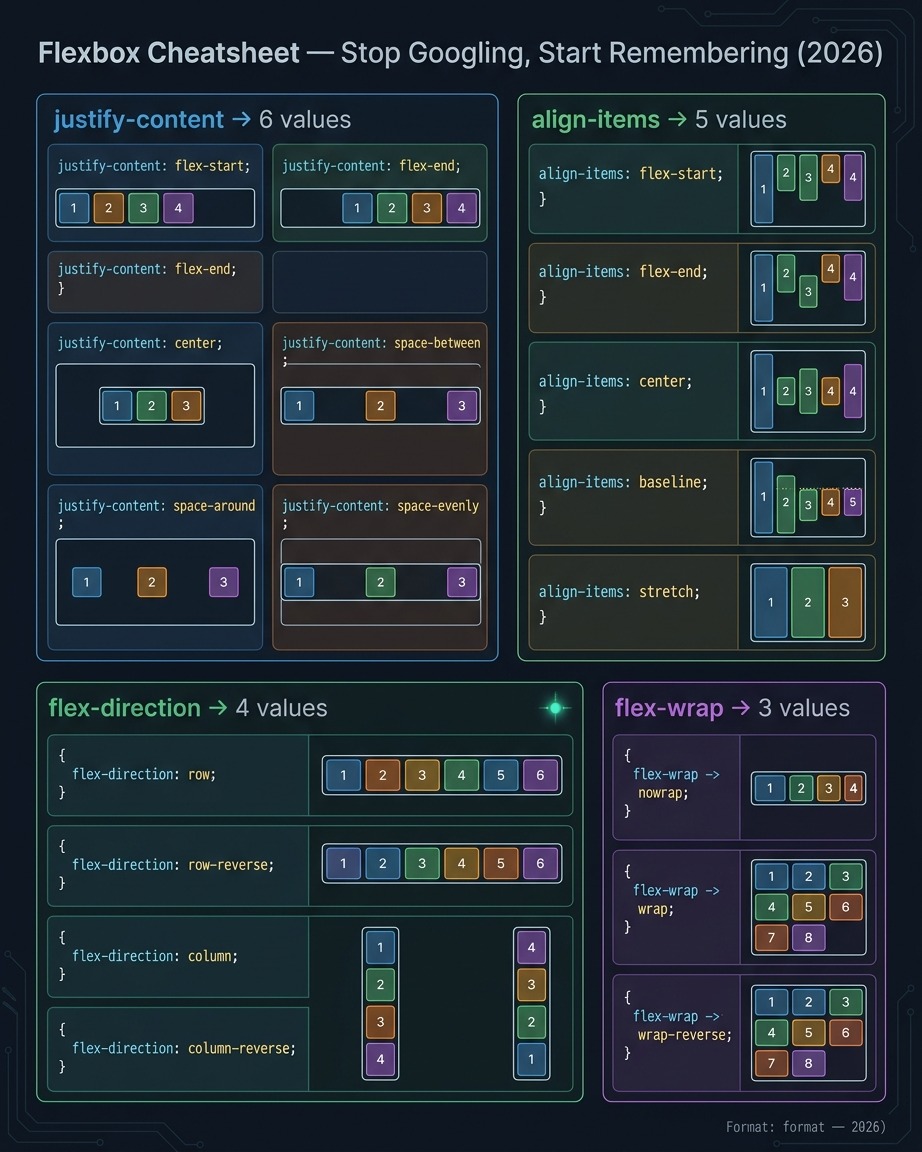Select the 'justify-content: space-around' code text
This screenshot has width=922, height=1152.
[156, 505]
